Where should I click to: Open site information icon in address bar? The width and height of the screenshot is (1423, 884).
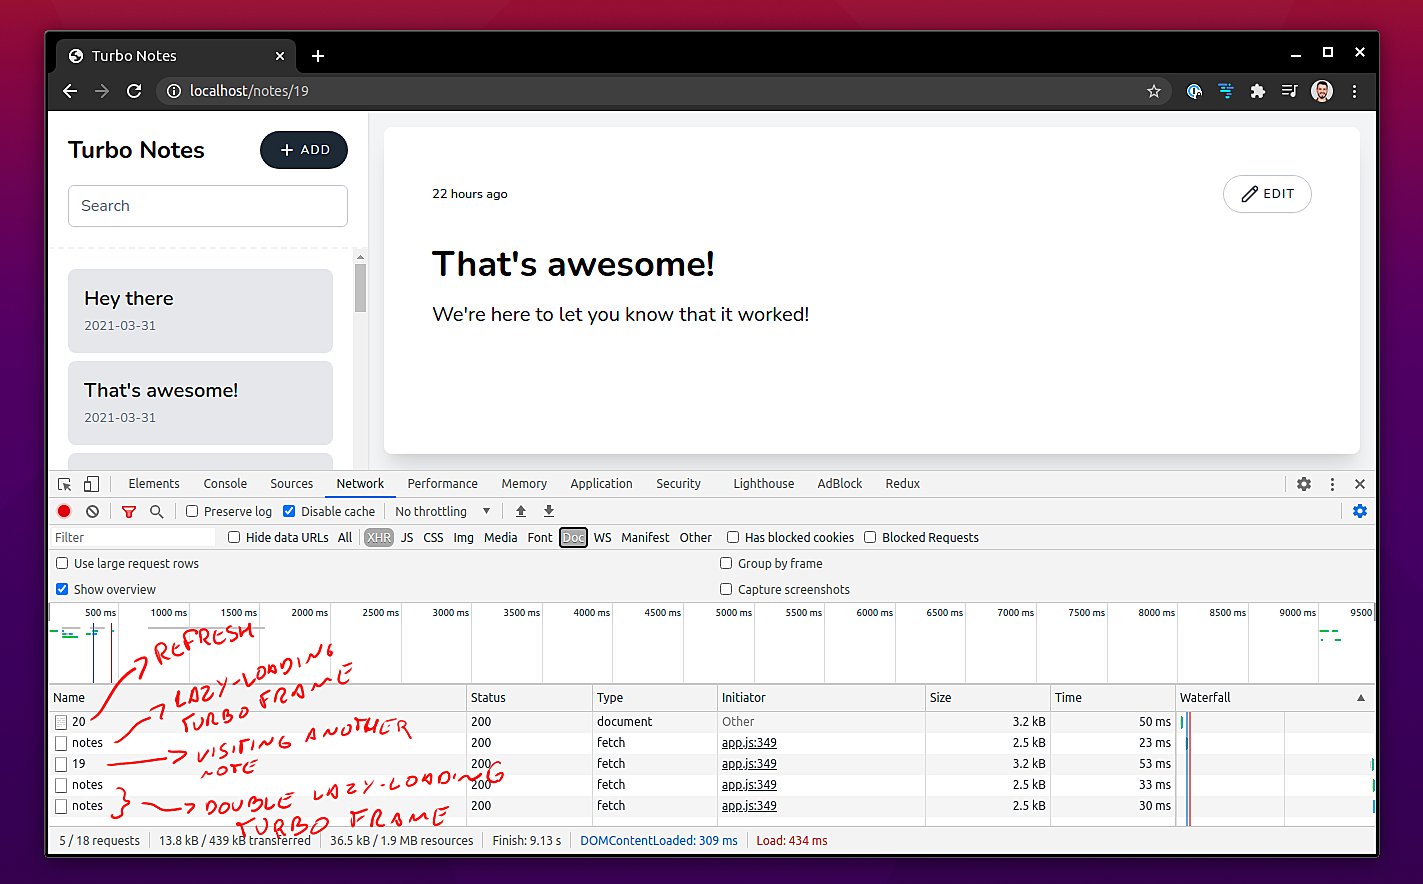(174, 91)
